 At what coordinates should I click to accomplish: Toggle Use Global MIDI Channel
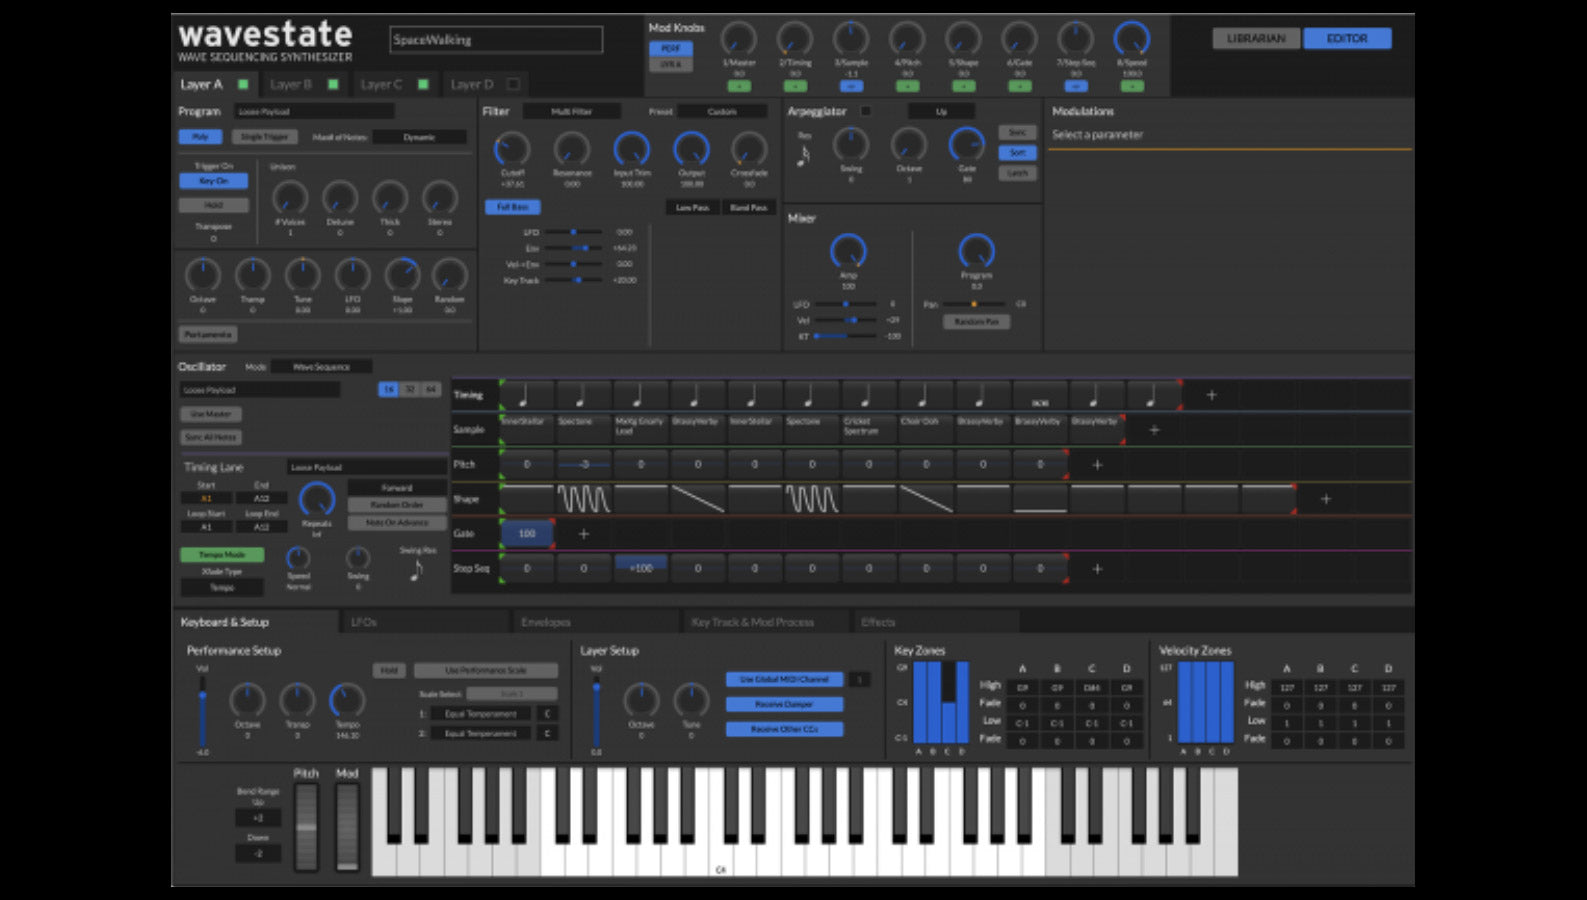click(784, 679)
